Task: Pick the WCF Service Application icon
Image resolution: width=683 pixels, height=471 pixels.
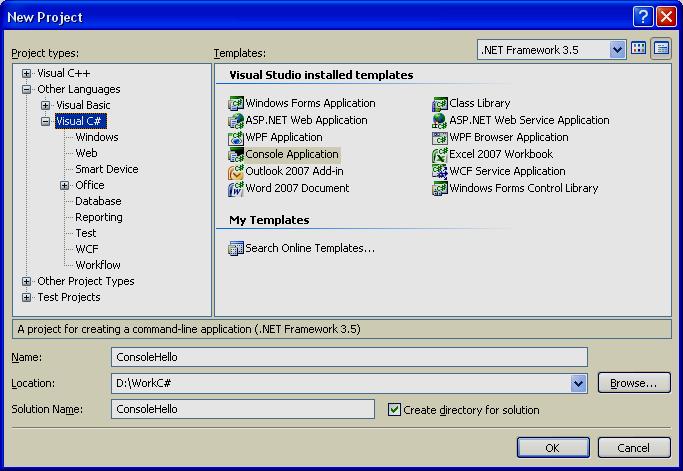Action: point(440,171)
